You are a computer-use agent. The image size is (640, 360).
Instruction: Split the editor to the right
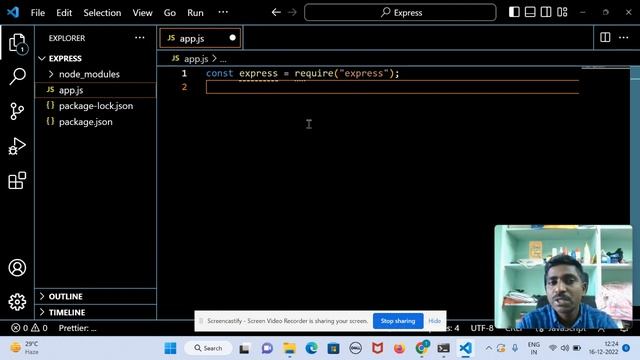tap(605, 38)
